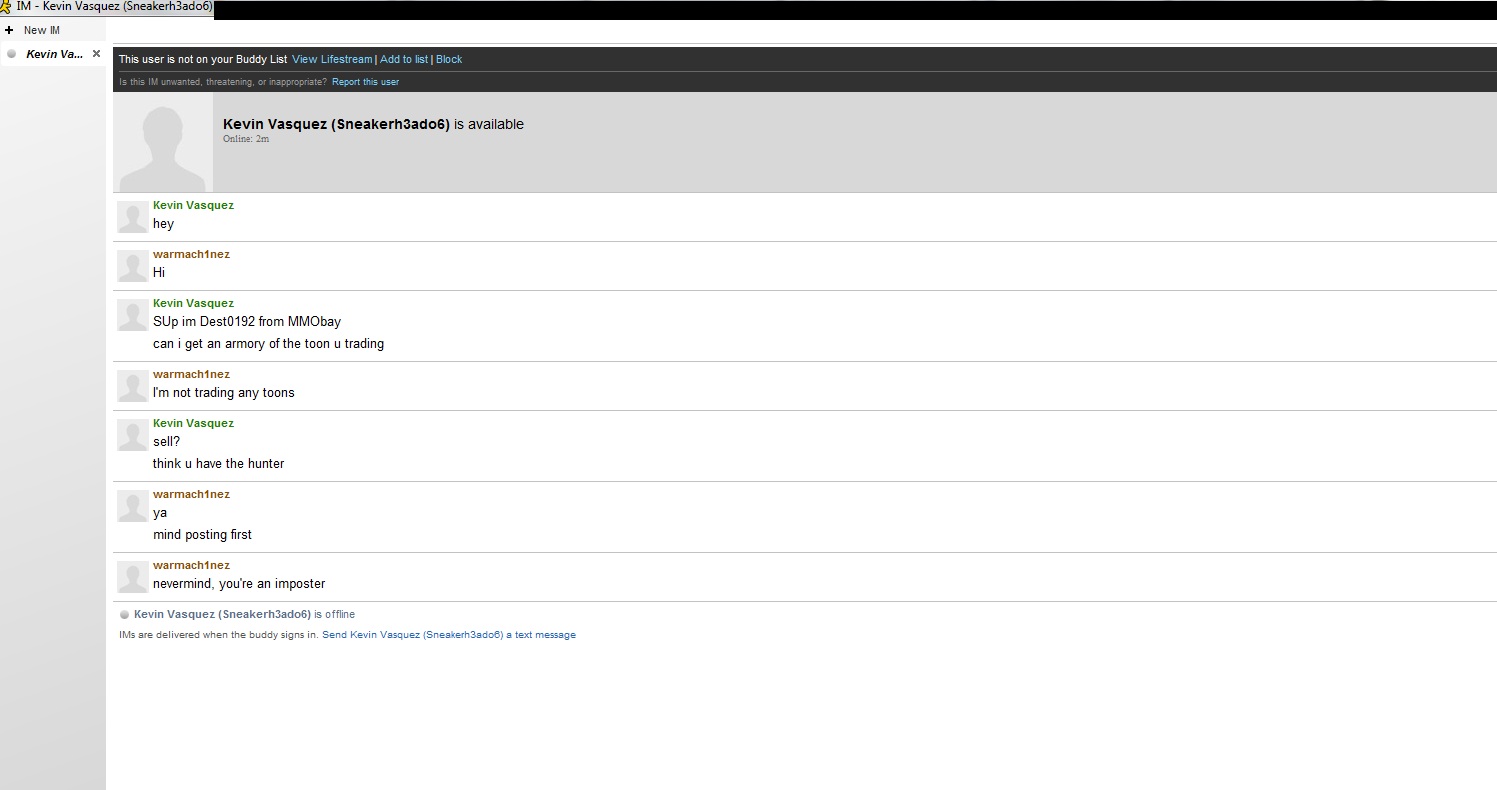Click the gray offline status dot
This screenshot has width=1497, height=790.
pyautogui.click(x=124, y=615)
